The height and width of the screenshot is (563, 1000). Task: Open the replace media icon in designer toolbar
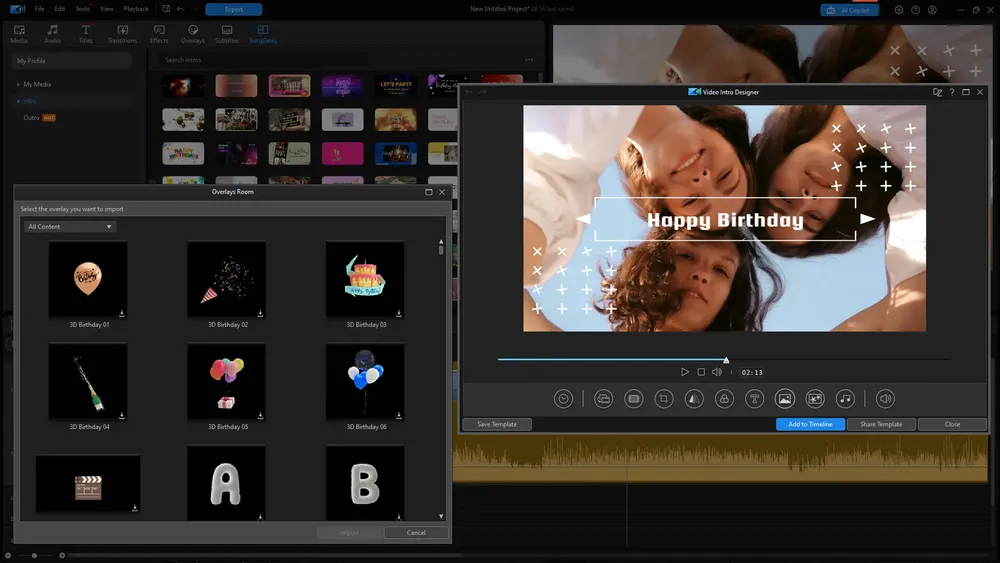click(603, 399)
